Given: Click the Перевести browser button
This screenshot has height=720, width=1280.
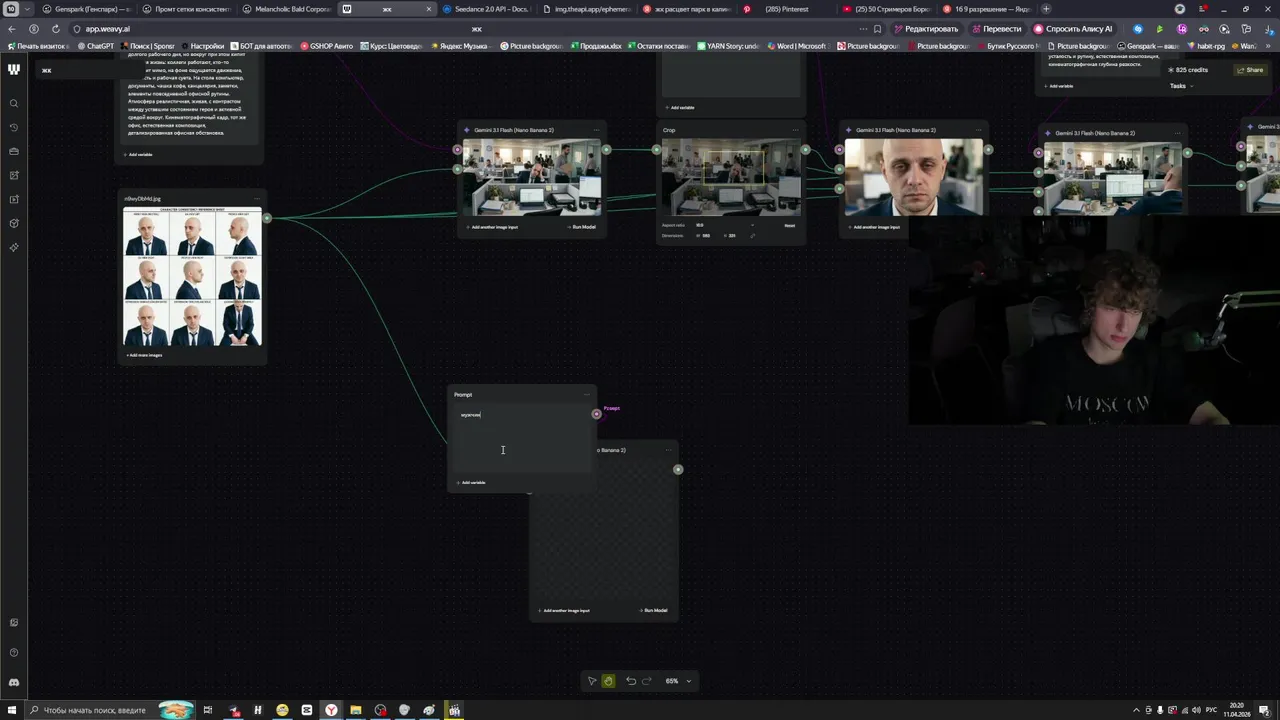Looking at the screenshot, I should pyautogui.click(x=996, y=29).
